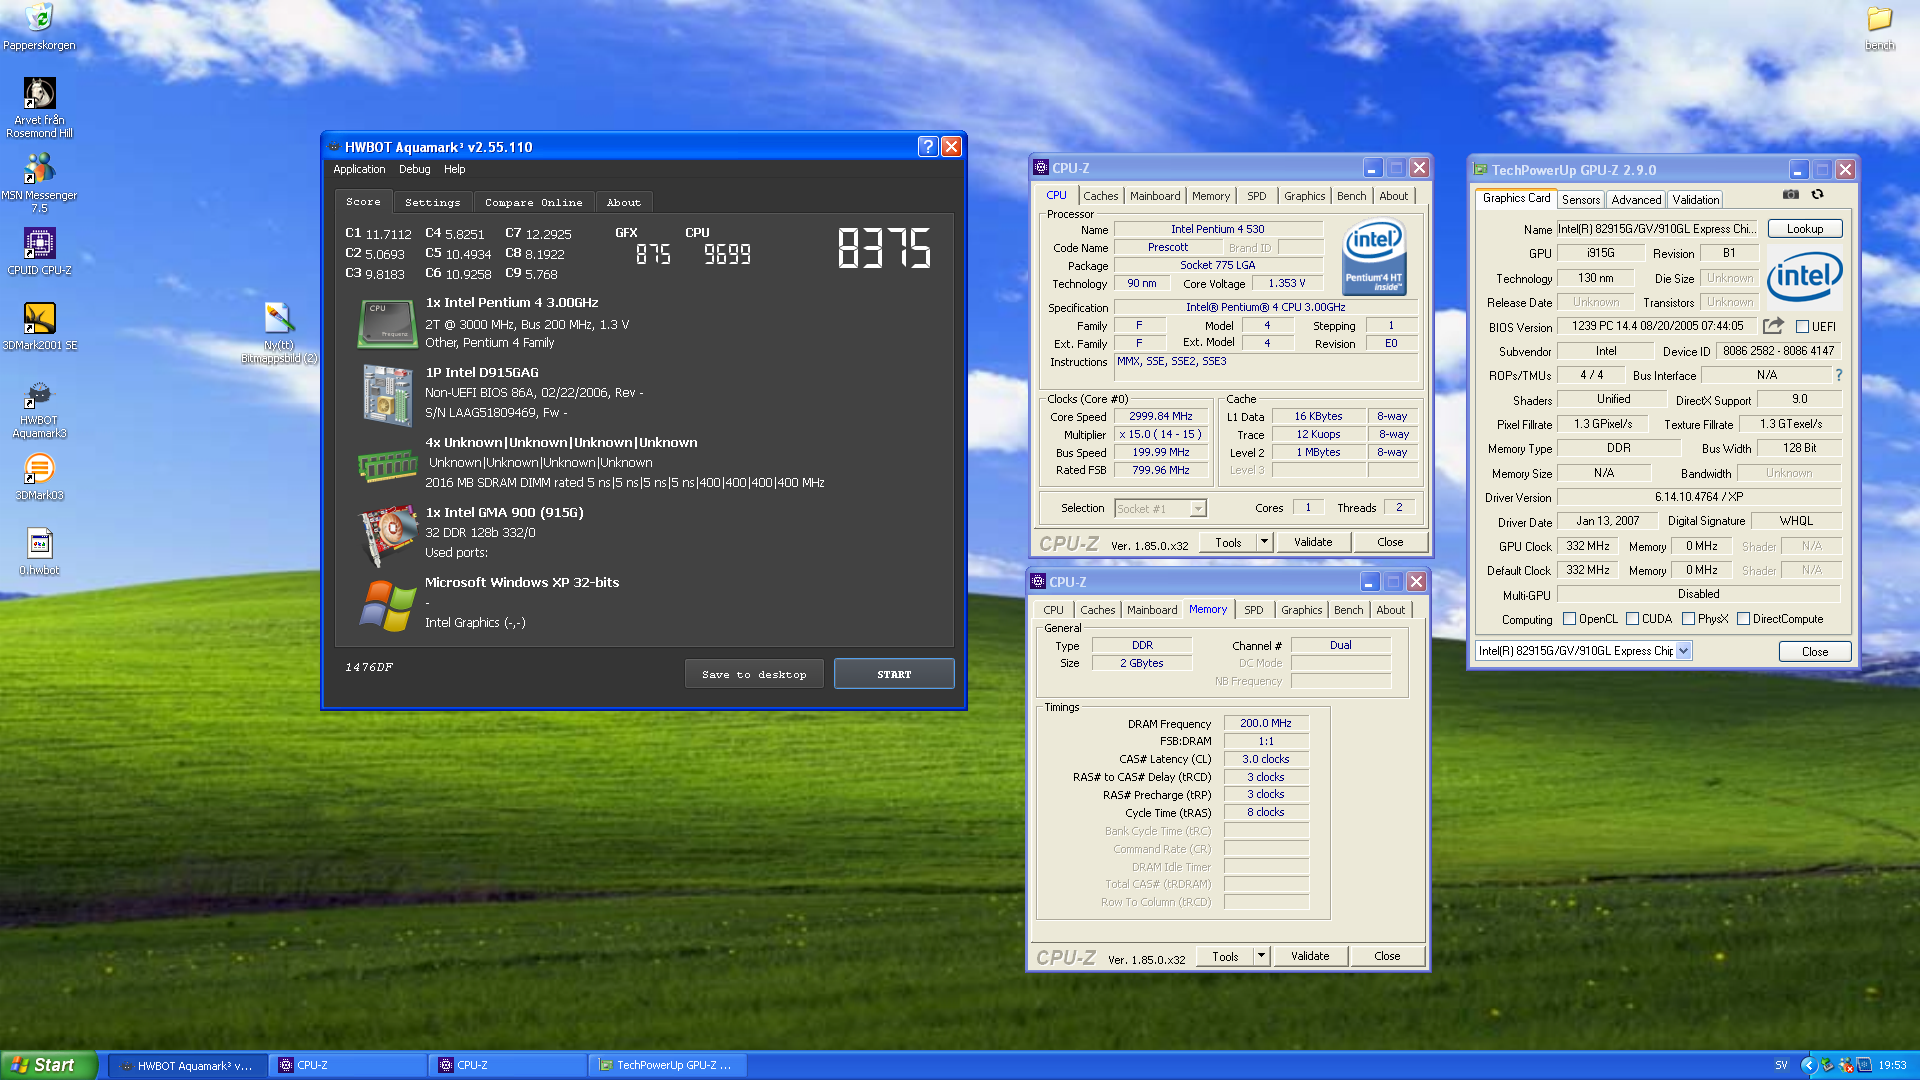Viewport: 1920px width, 1080px height.
Task: Click Tools button in top CPU-Z
Action: [1229, 542]
